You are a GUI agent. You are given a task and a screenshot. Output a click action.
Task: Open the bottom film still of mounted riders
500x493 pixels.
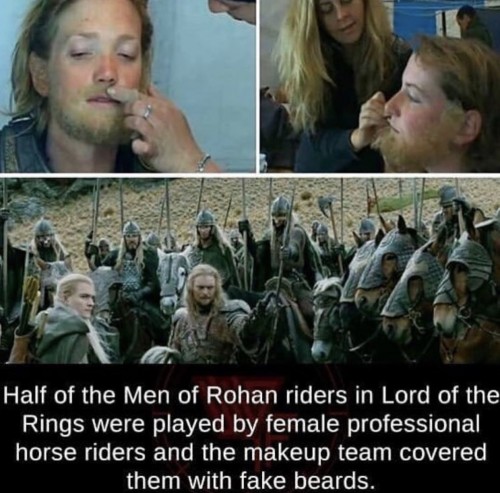(250, 270)
